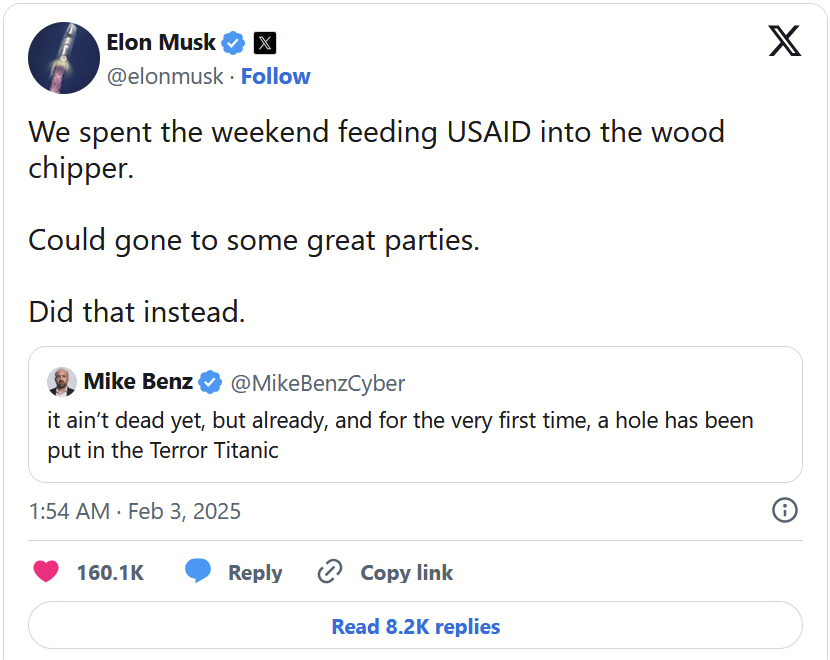Click the Reply text label
The image size is (830, 660).
pyautogui.click(x=255, y=573)
